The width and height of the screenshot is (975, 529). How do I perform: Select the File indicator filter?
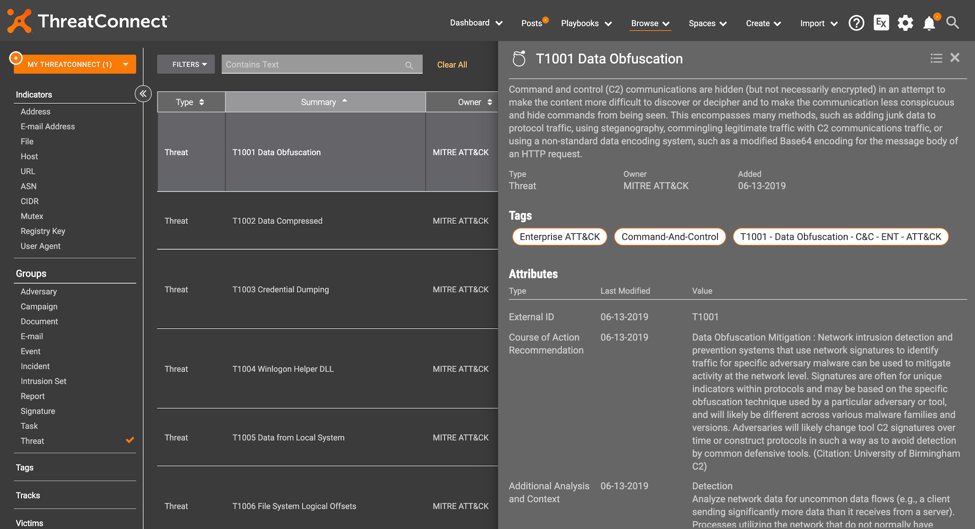pos(27,141)
